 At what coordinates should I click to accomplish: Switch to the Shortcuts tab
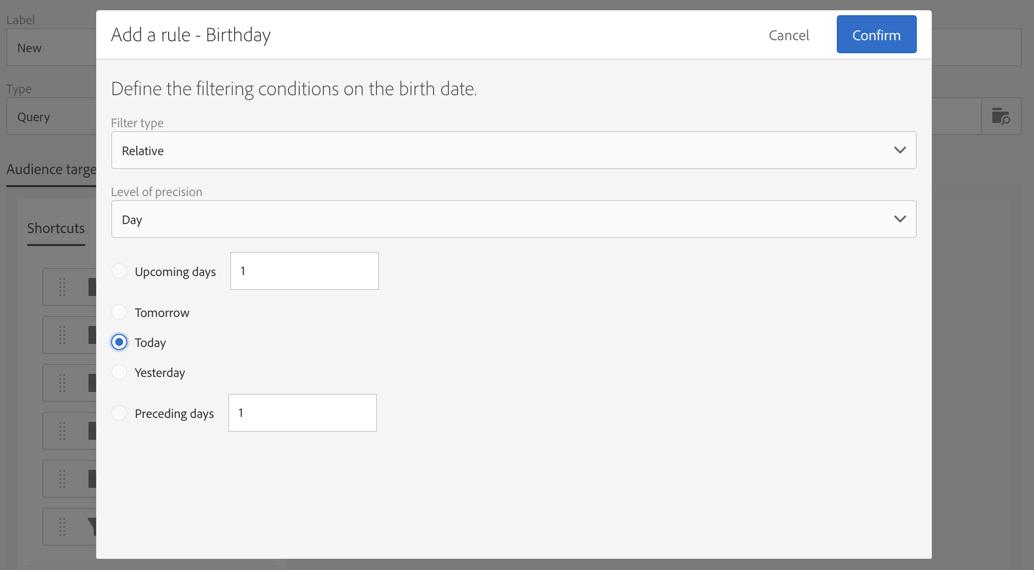click(x=56, y=228)
